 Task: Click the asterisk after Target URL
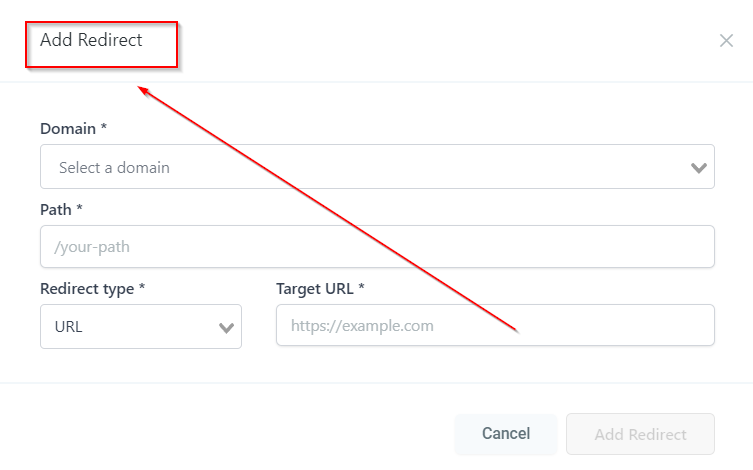362,288
